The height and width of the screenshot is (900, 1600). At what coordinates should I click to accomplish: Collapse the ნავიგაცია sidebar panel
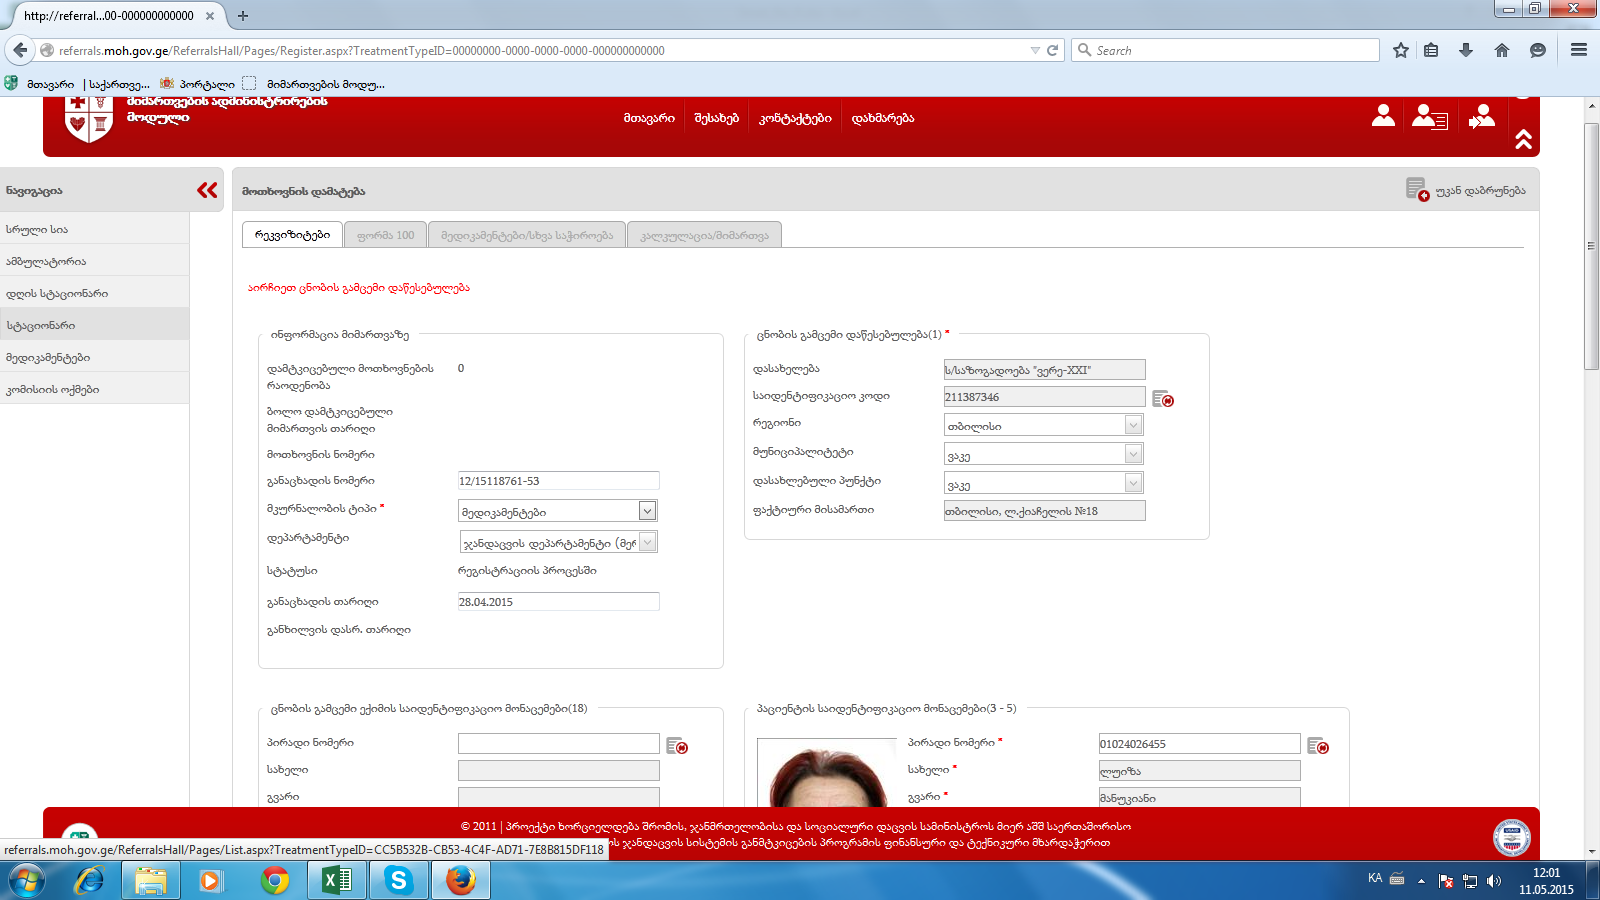click(207, 190)
